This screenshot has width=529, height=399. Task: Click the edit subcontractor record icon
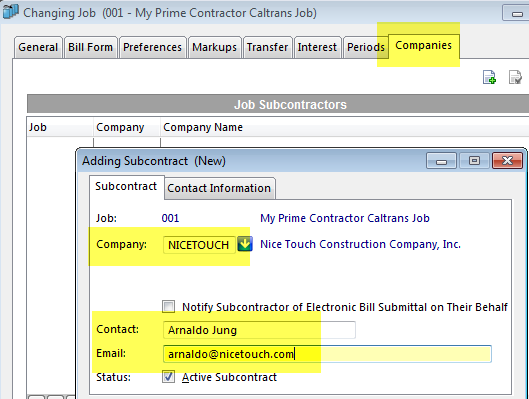515,77
